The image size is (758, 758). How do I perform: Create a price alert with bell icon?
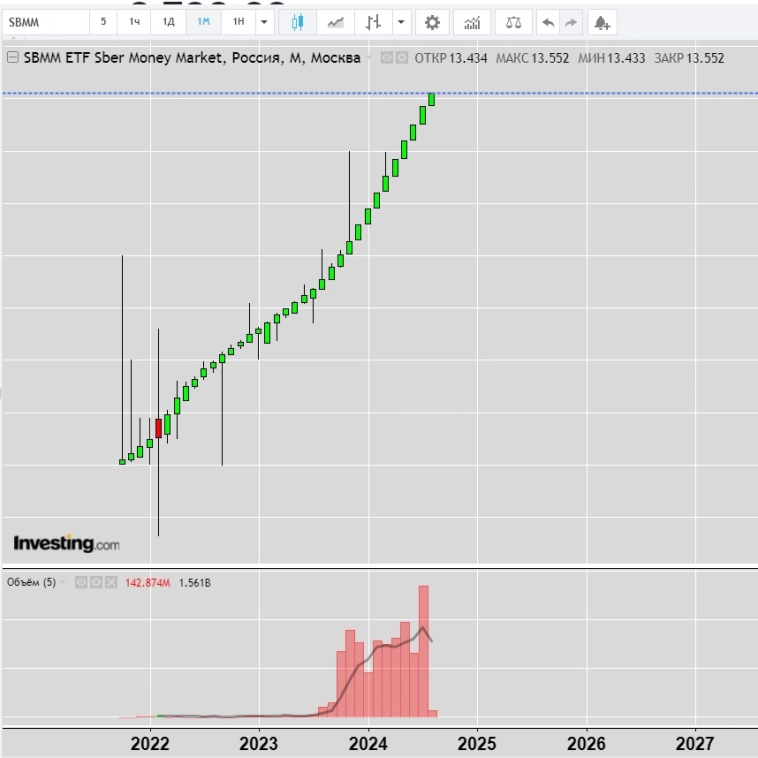coord(602,22)
